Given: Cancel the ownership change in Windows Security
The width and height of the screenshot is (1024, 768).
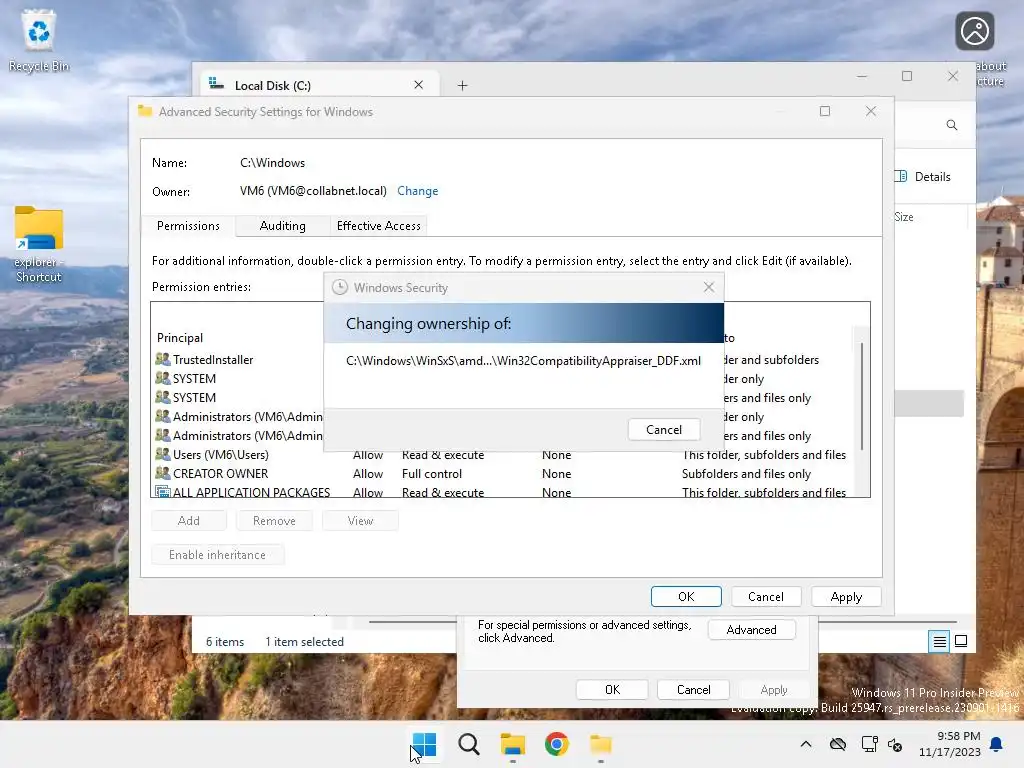Looking at the screenshot, I should pos(664,429).
